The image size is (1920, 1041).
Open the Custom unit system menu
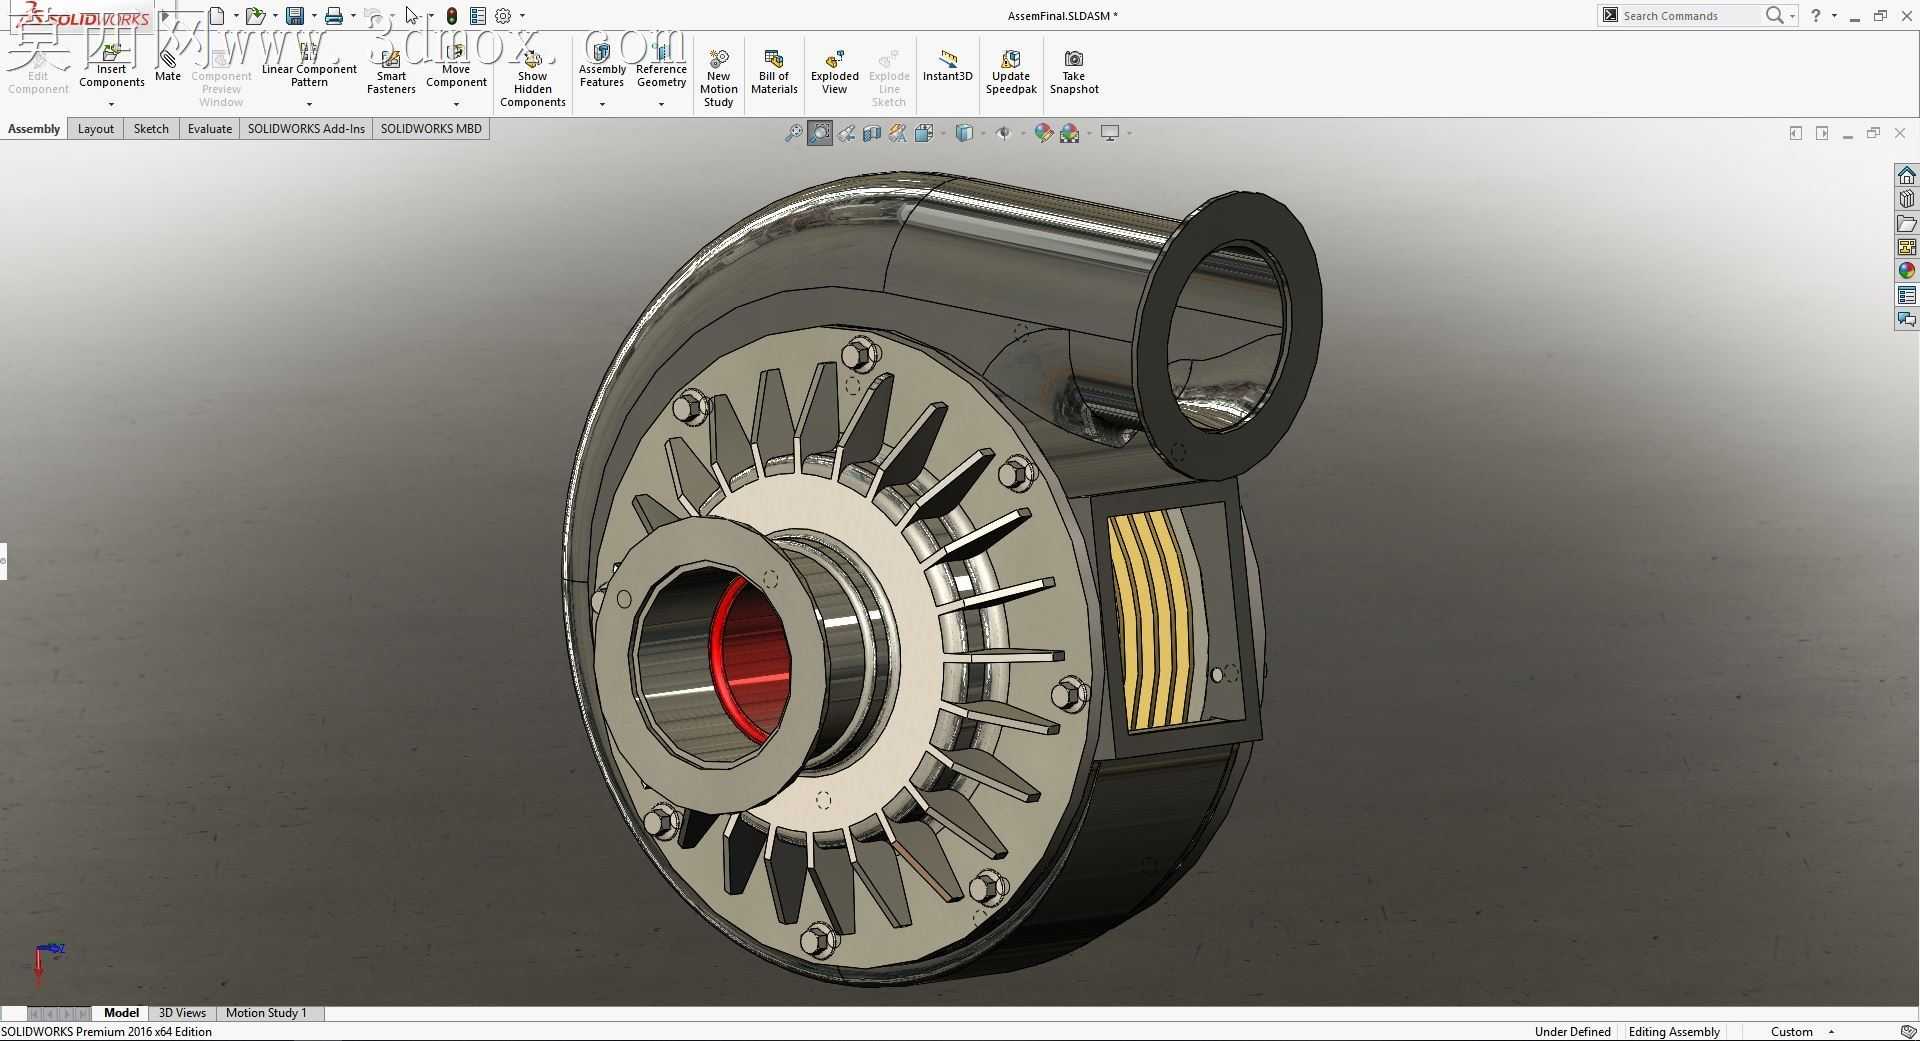(x=1802, y=1032)
